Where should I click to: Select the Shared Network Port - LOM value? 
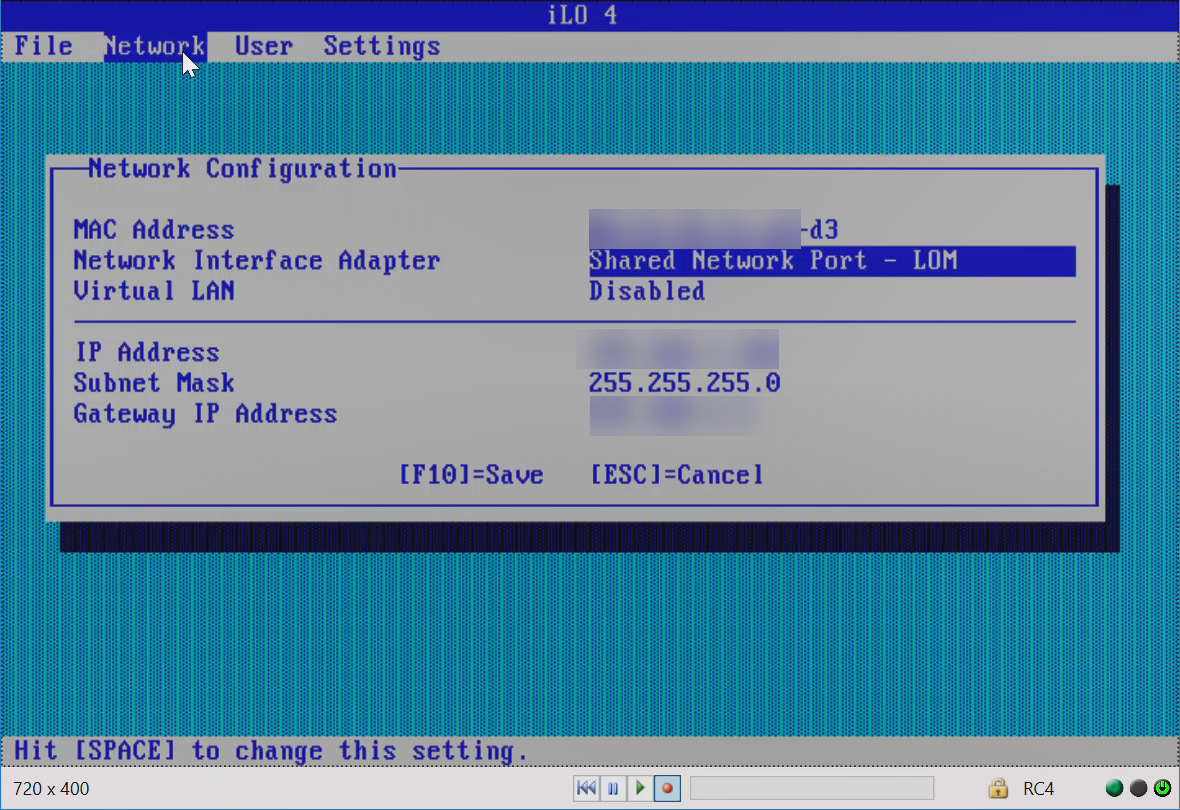coord(832,260)
